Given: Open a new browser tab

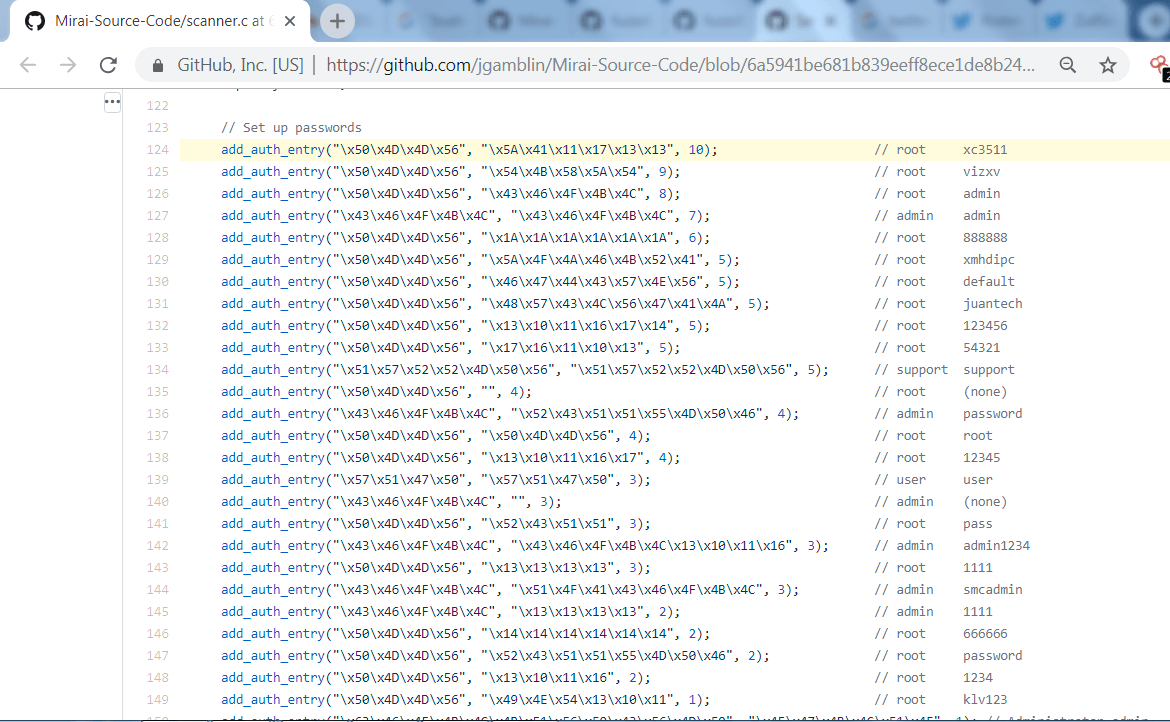Looking at the screenshot, I should click(337, 21).
